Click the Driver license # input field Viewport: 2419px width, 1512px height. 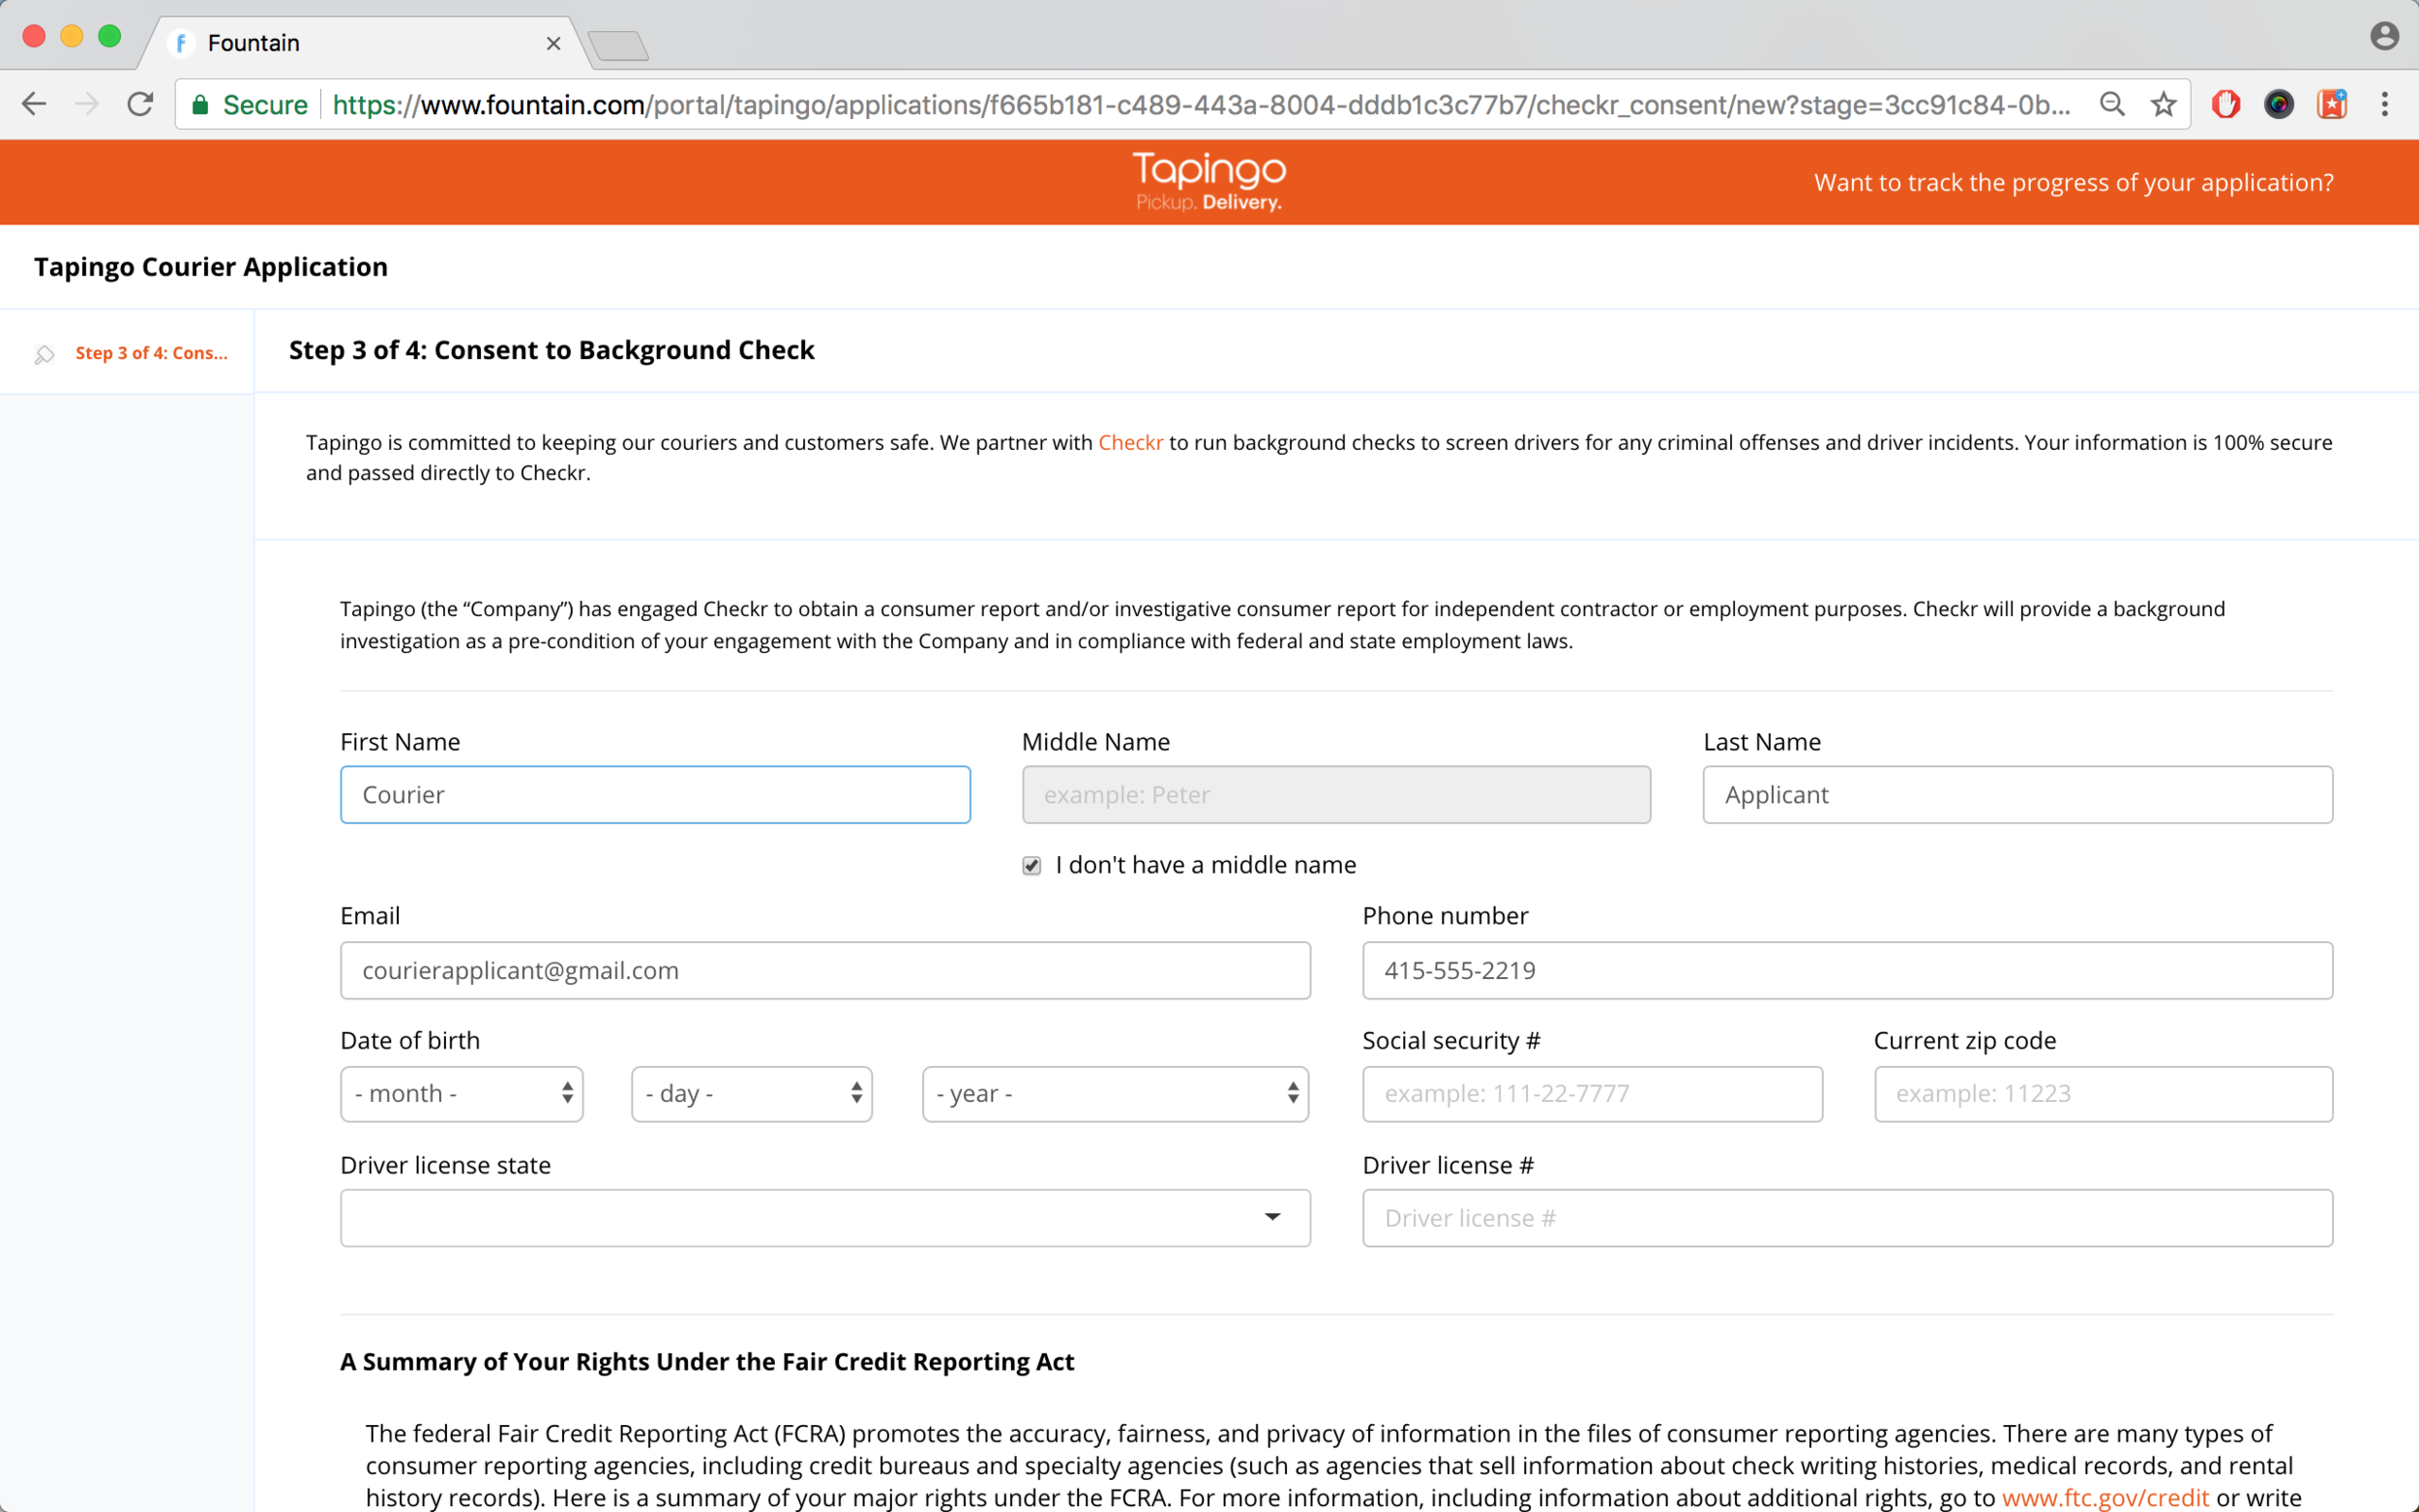click(x=1847, y=1218)
